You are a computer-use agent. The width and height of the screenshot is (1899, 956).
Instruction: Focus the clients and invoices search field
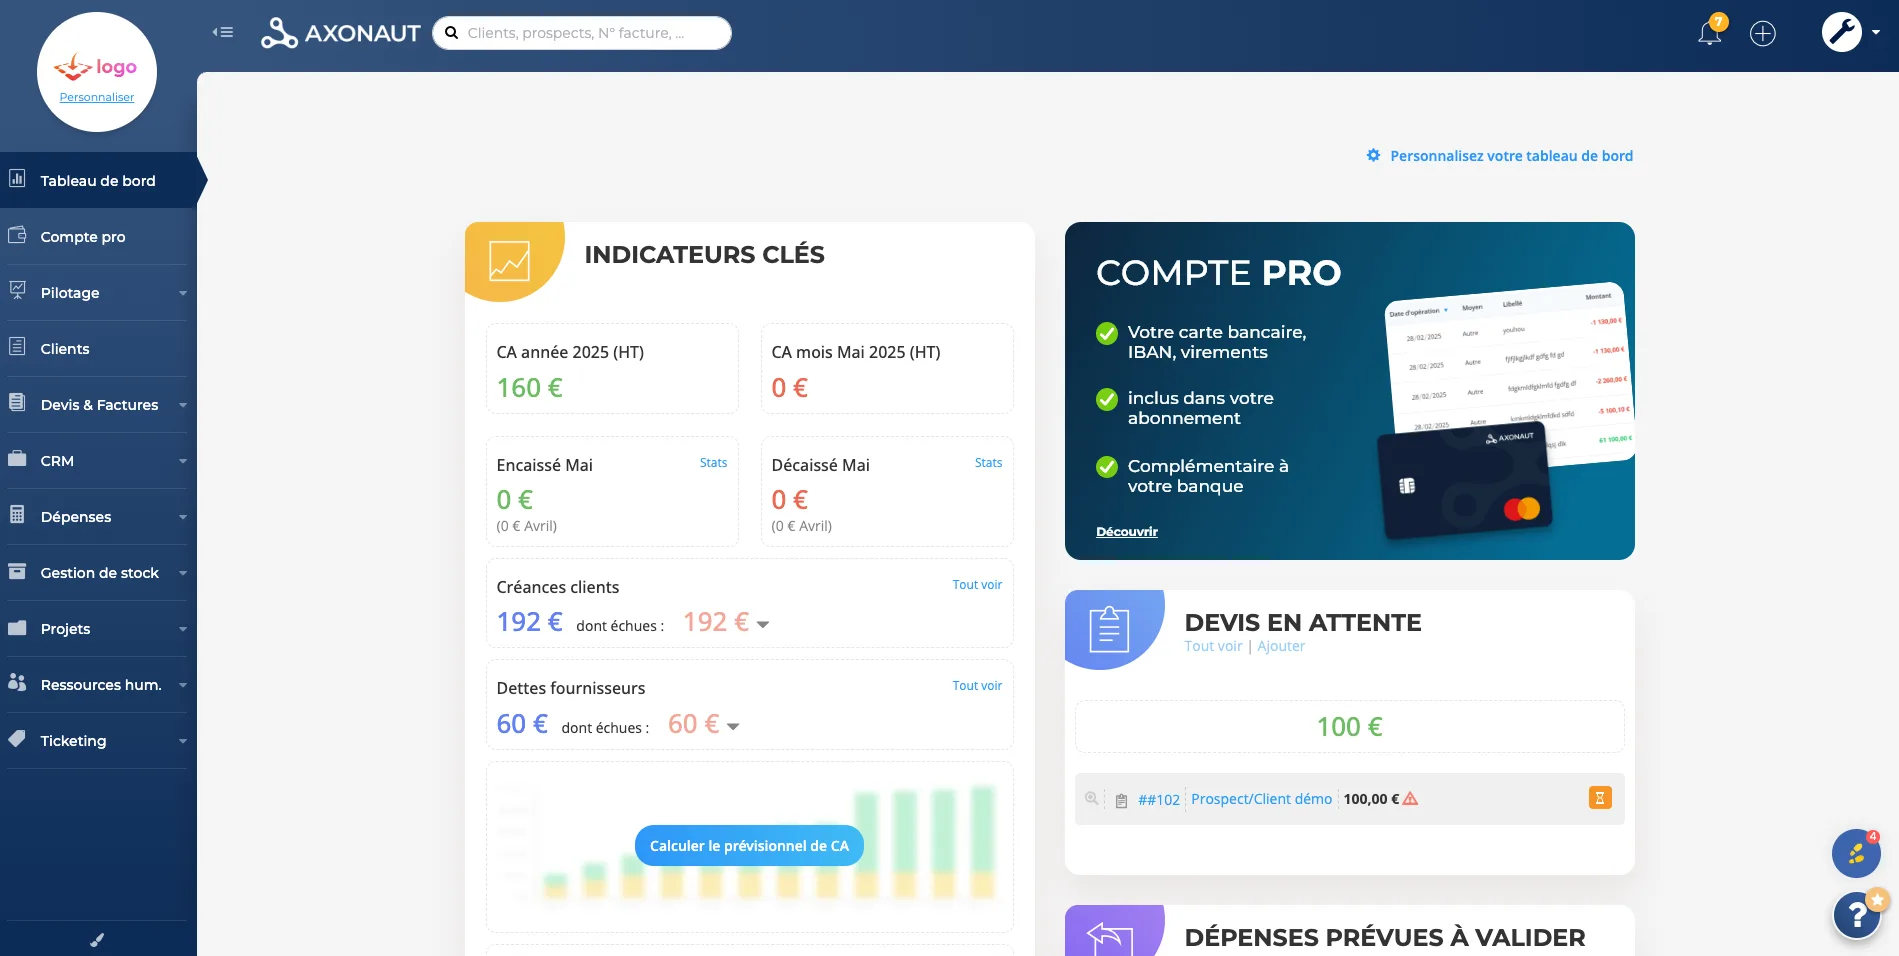582,33
